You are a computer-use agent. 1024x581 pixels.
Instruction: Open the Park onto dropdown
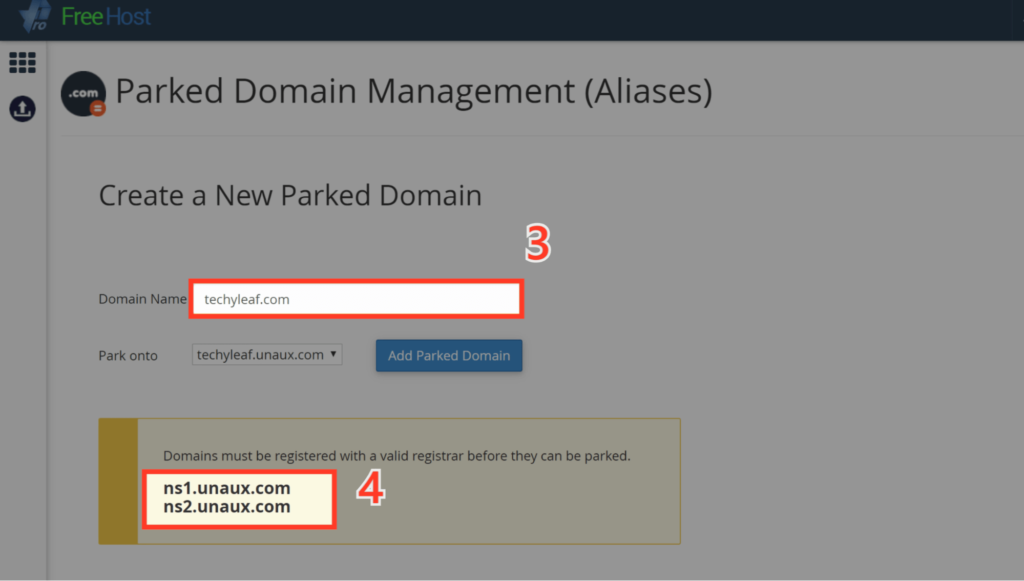[x=266, y=354]
